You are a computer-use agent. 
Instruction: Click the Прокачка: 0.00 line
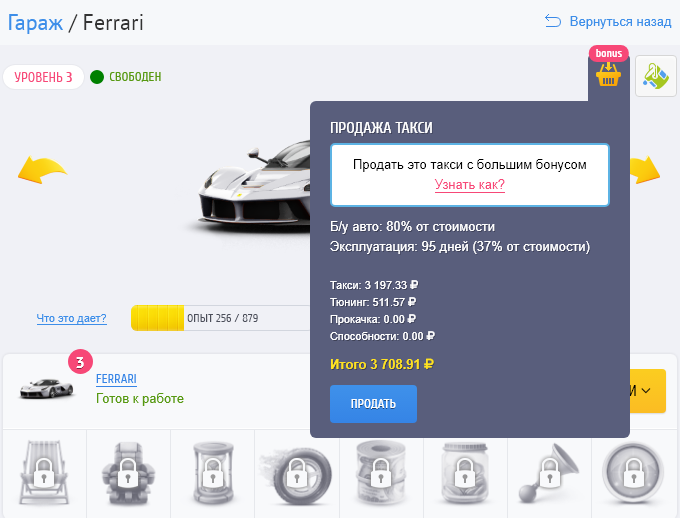(x=373, y=319)
